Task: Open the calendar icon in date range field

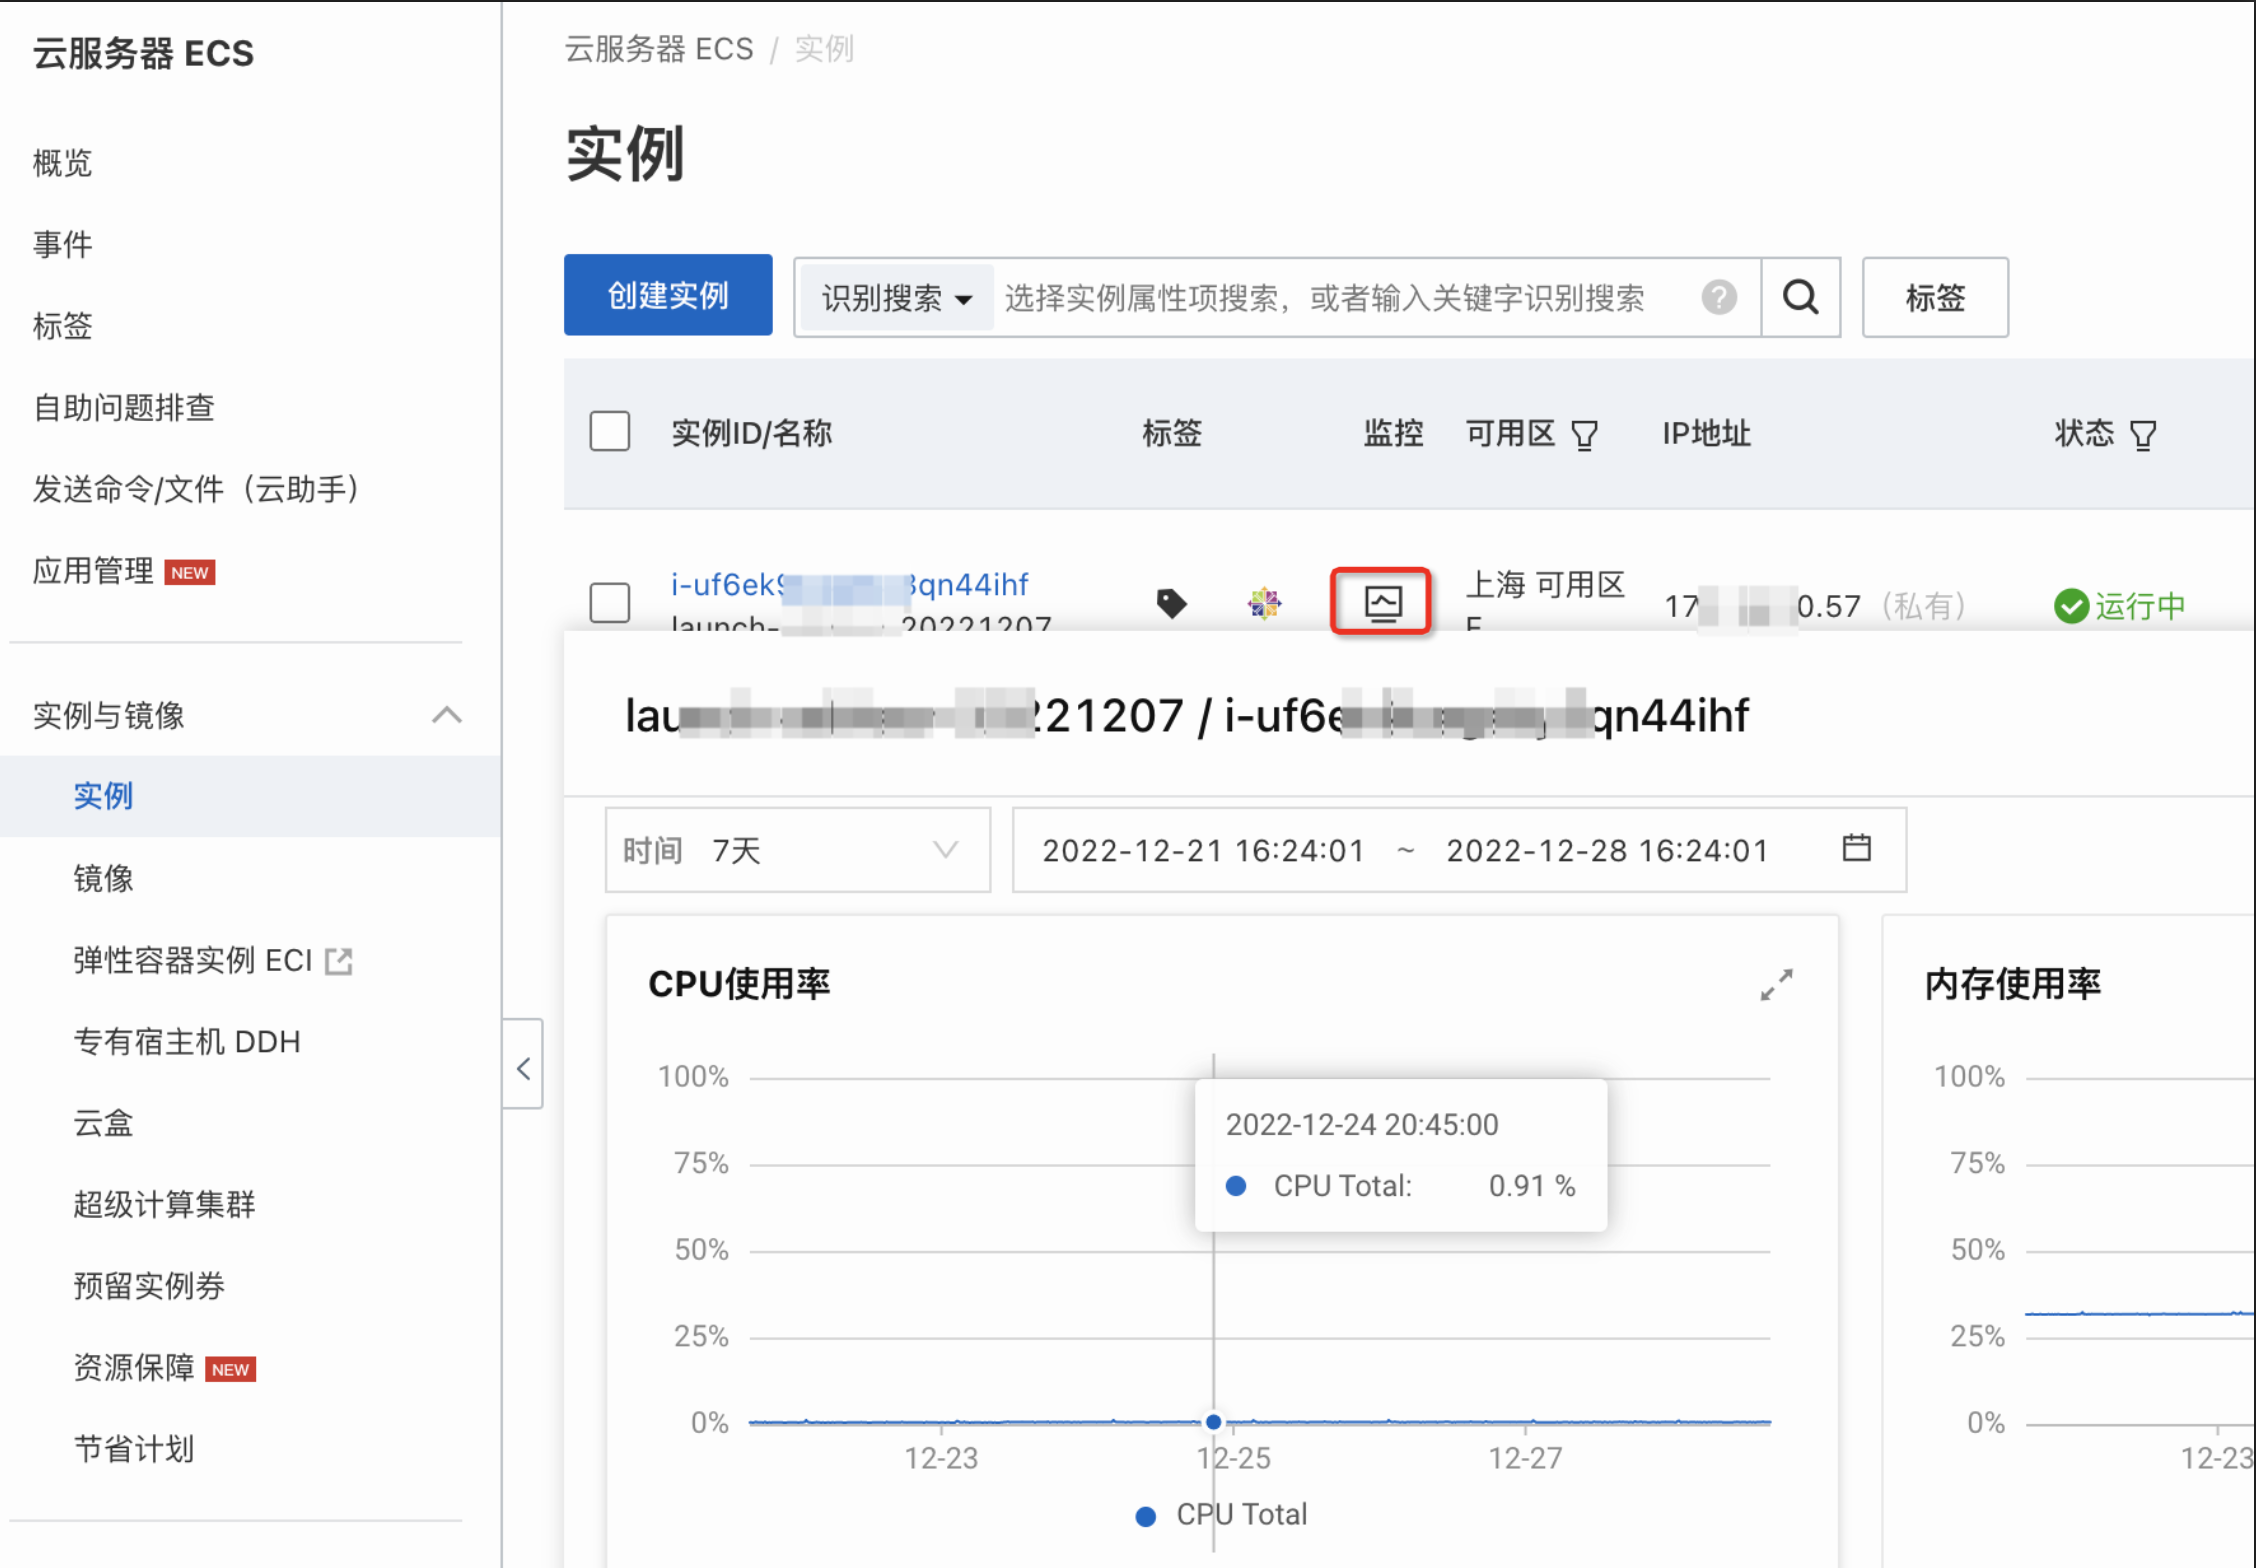Action: pos(1856,848)
